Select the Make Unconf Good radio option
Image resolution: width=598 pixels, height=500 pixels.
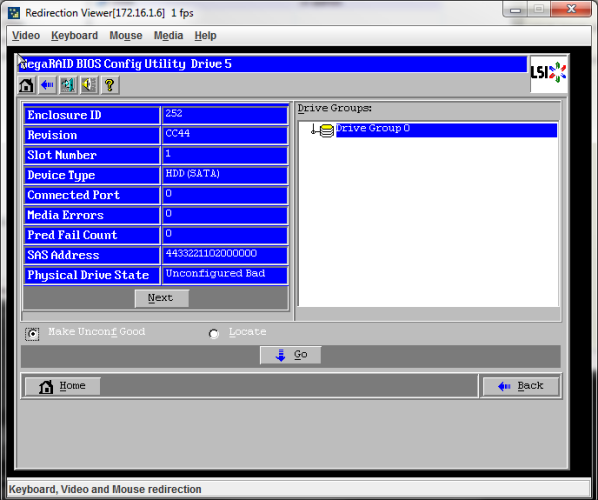[x=32, y=334]
